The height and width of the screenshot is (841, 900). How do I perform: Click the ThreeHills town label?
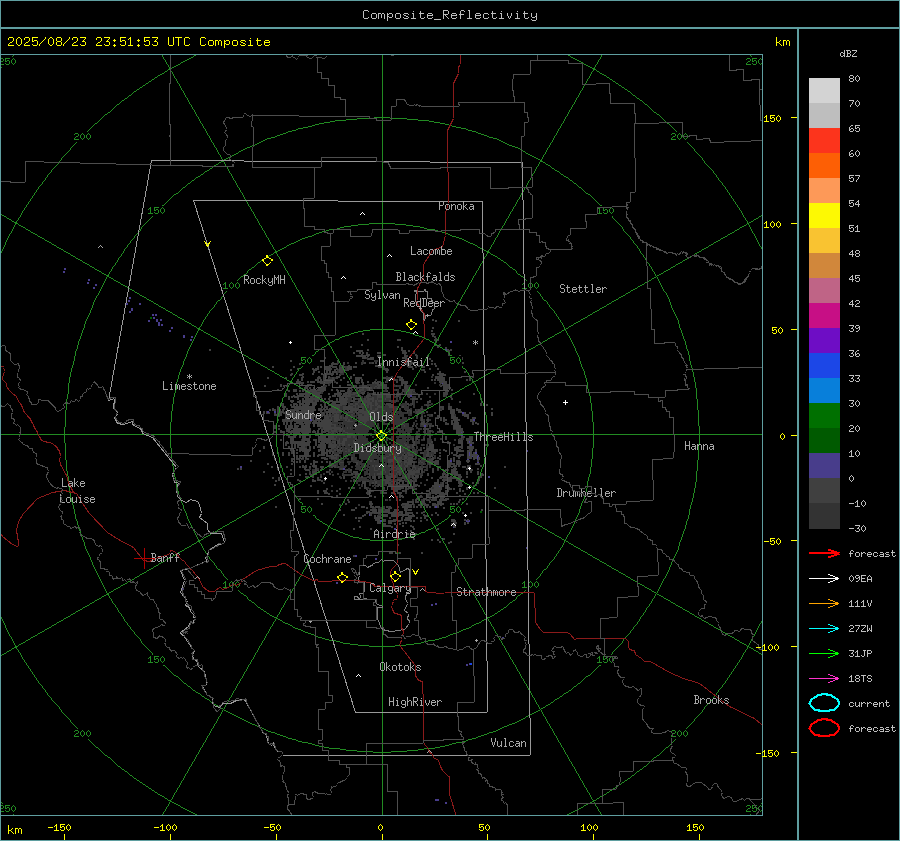click(x=503, y=437)
